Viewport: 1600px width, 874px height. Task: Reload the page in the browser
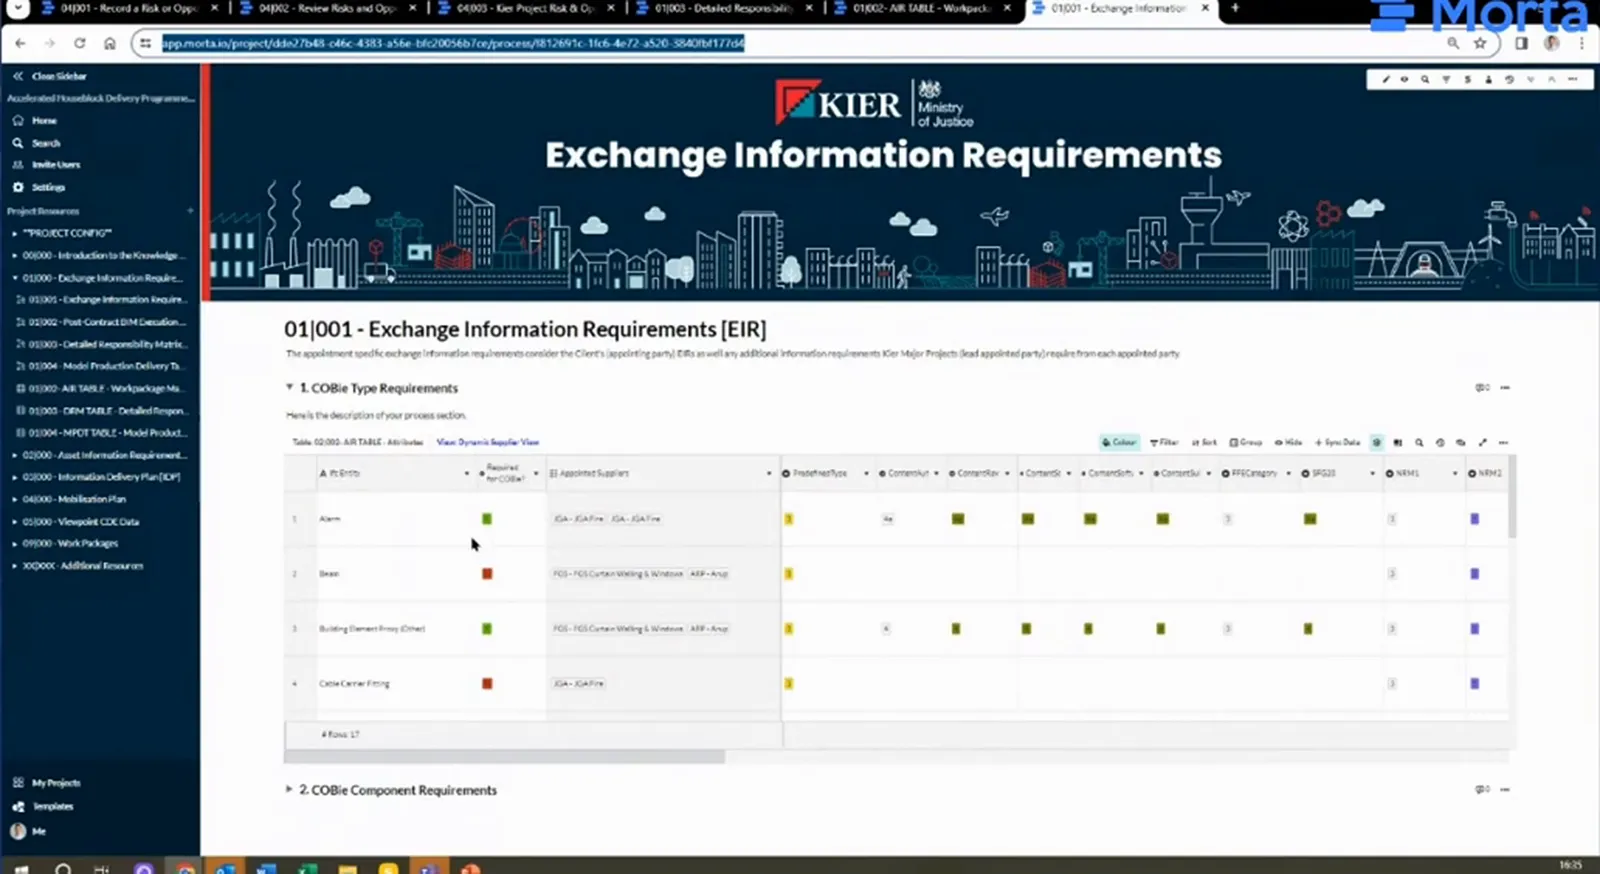(80, 43)
